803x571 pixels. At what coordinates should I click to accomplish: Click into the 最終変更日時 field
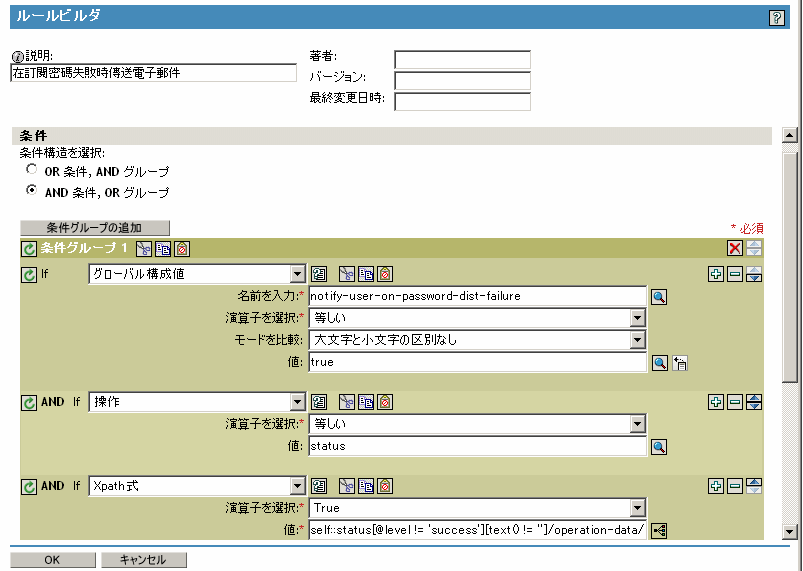pos(462,101)
